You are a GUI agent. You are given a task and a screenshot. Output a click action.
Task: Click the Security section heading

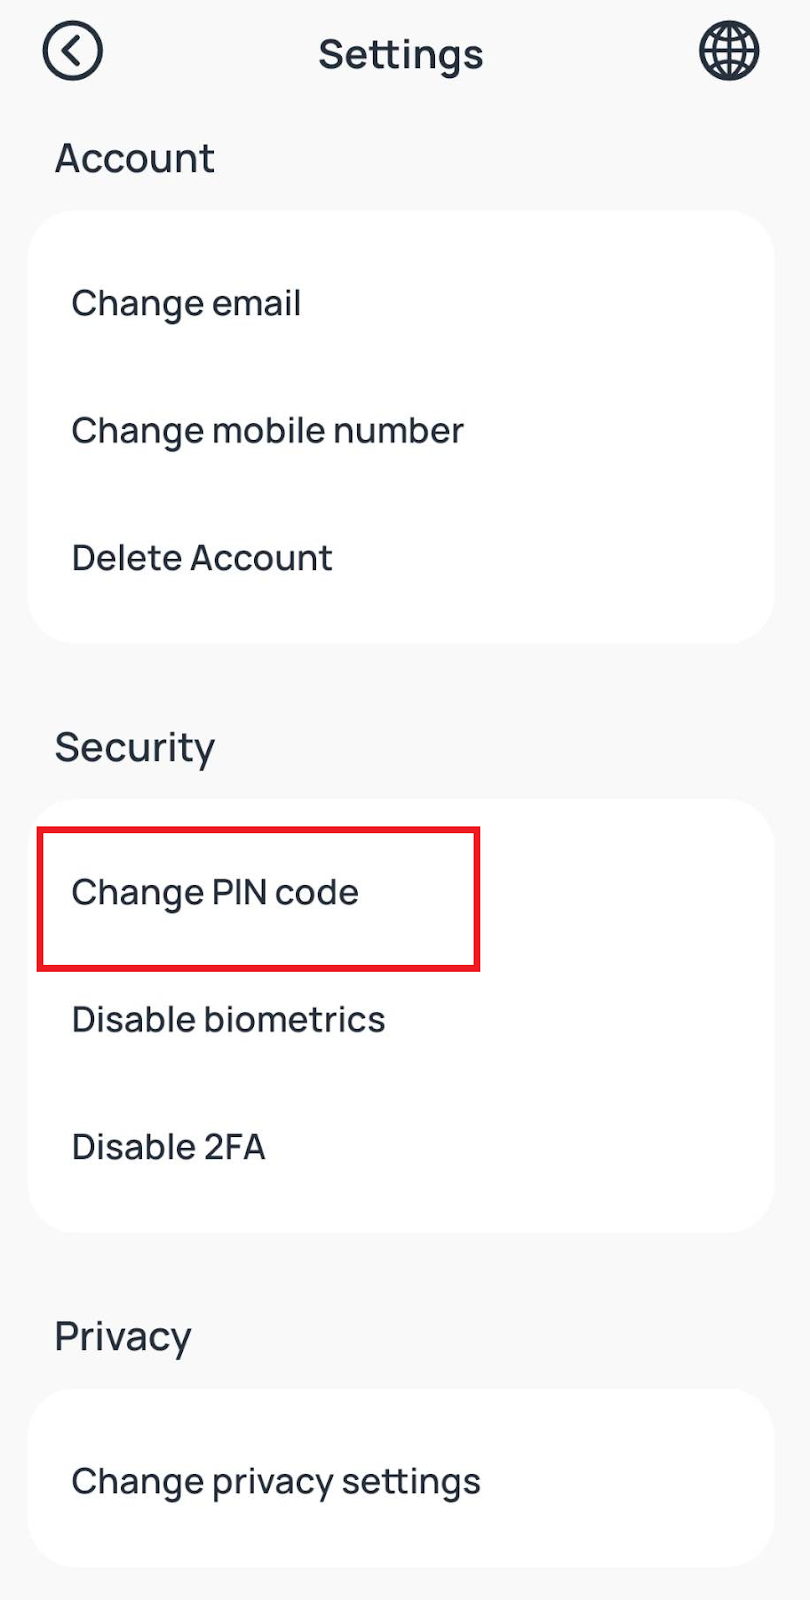[x=134, y=747]
